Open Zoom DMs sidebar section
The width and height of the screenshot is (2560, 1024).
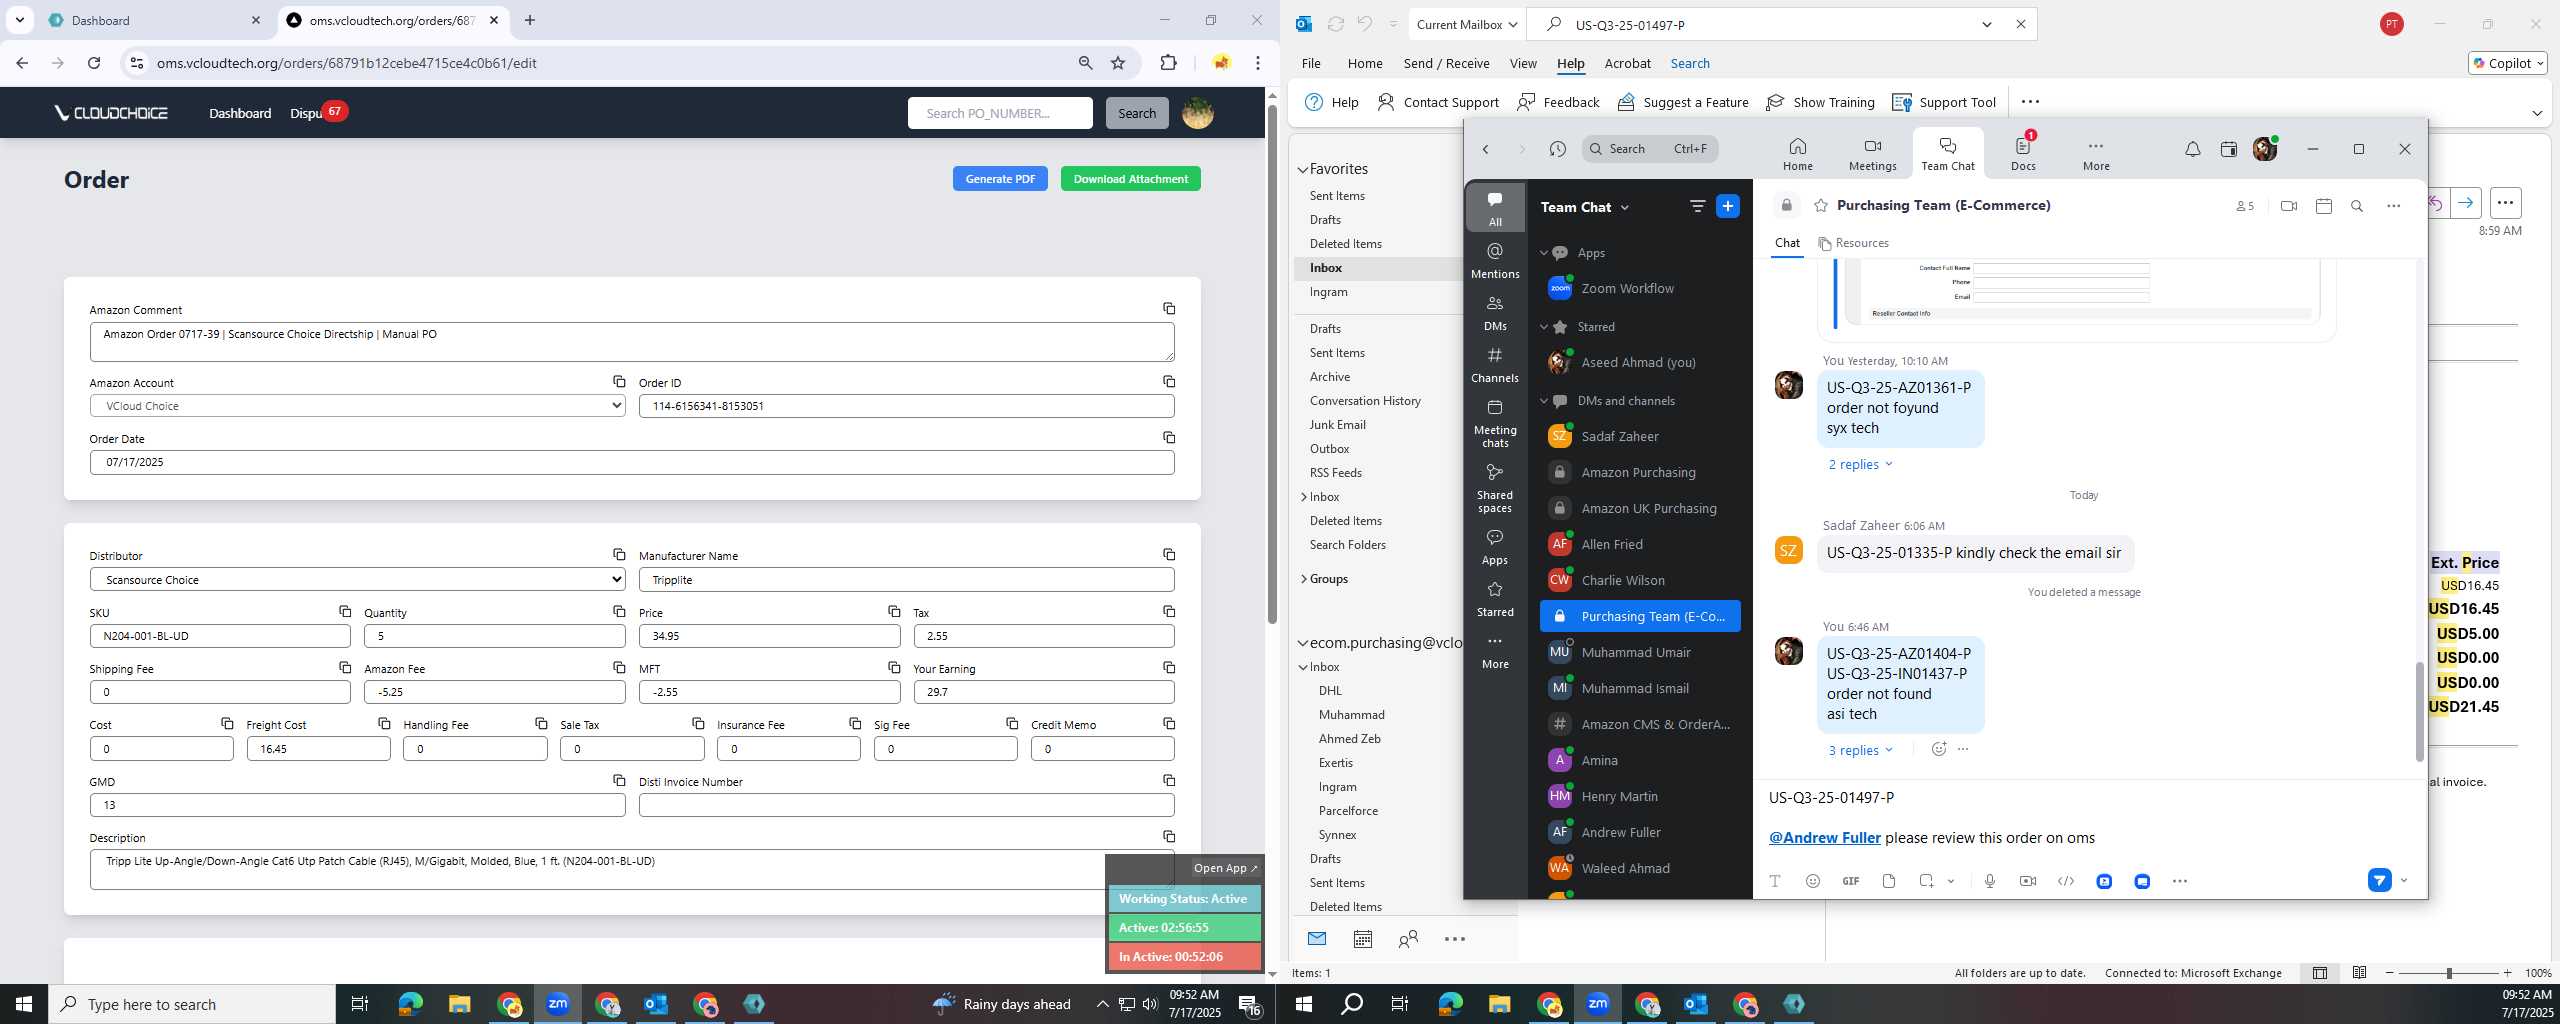point(1495,312)
